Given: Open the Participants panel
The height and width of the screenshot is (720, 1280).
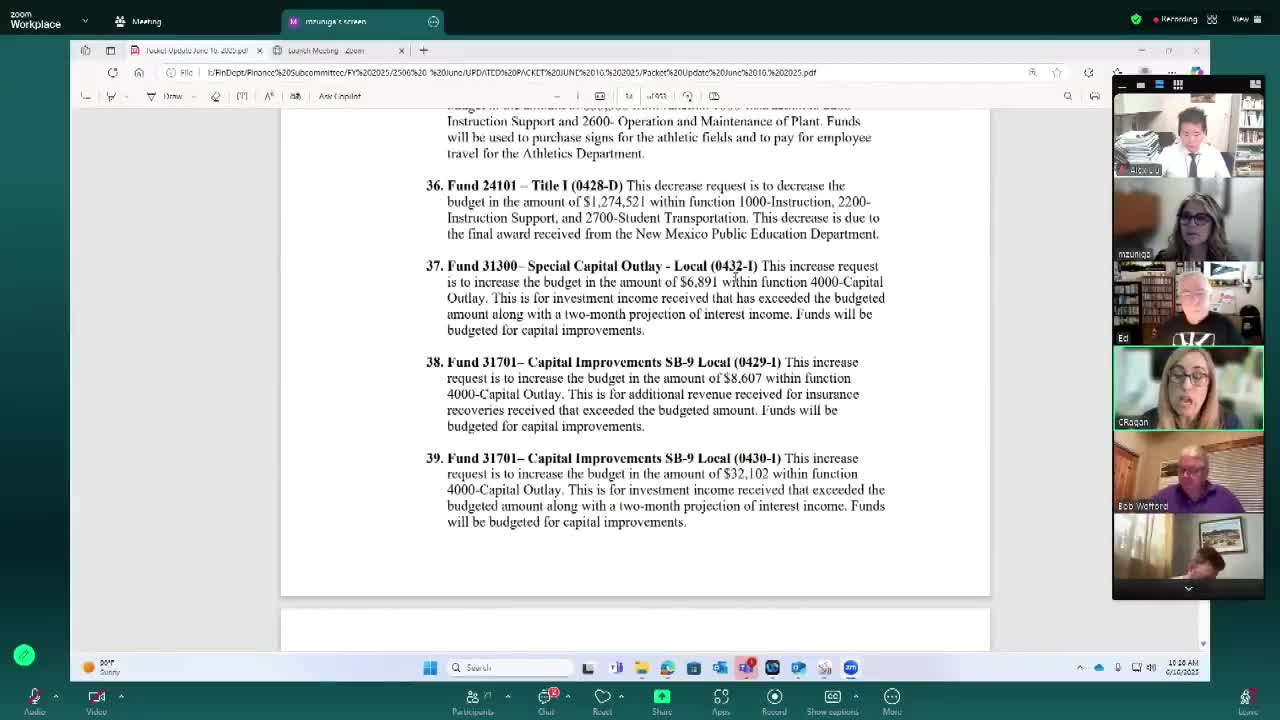Looking at the screenshot, I should point(472,700).
